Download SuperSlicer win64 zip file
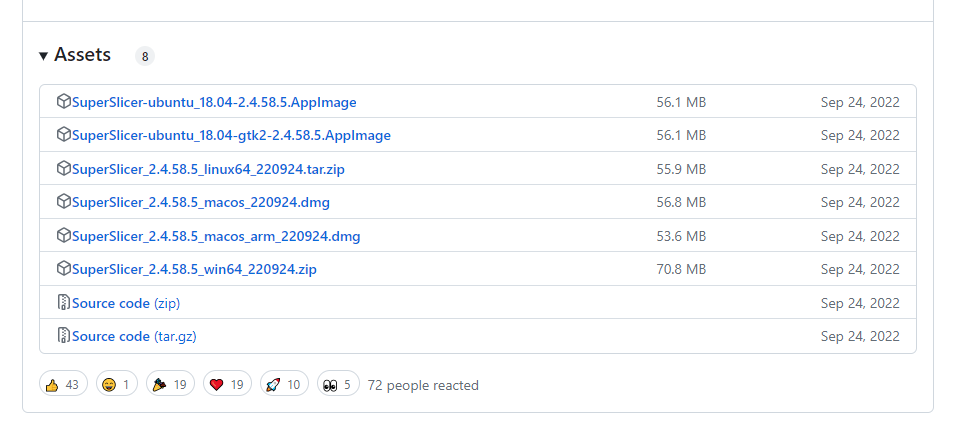Screen dimensions: 954x422 [x=194, y=269]
